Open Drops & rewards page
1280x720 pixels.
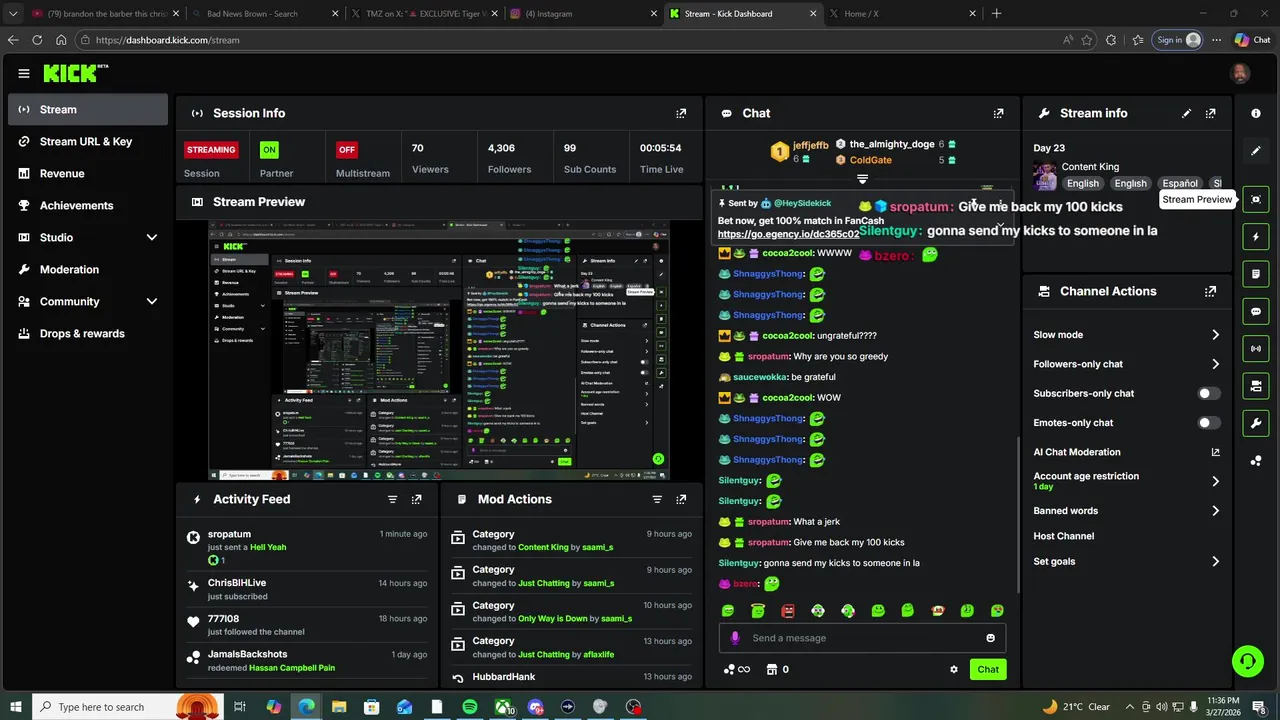[88, 333]
